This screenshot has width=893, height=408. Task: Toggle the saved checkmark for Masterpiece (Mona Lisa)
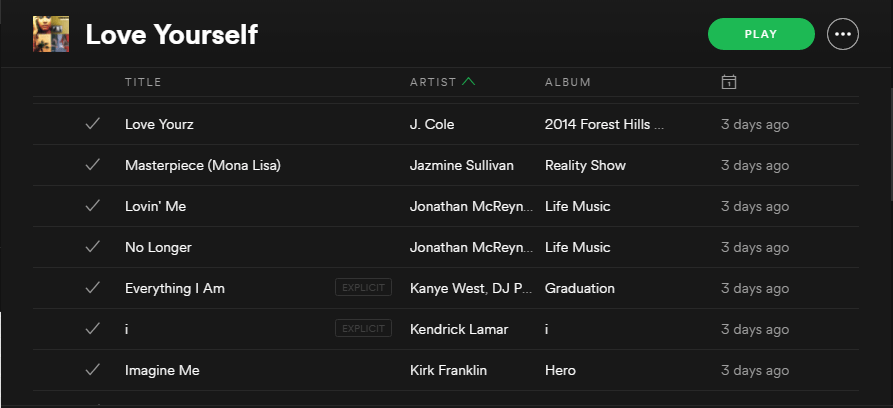(x=93, y=165)
